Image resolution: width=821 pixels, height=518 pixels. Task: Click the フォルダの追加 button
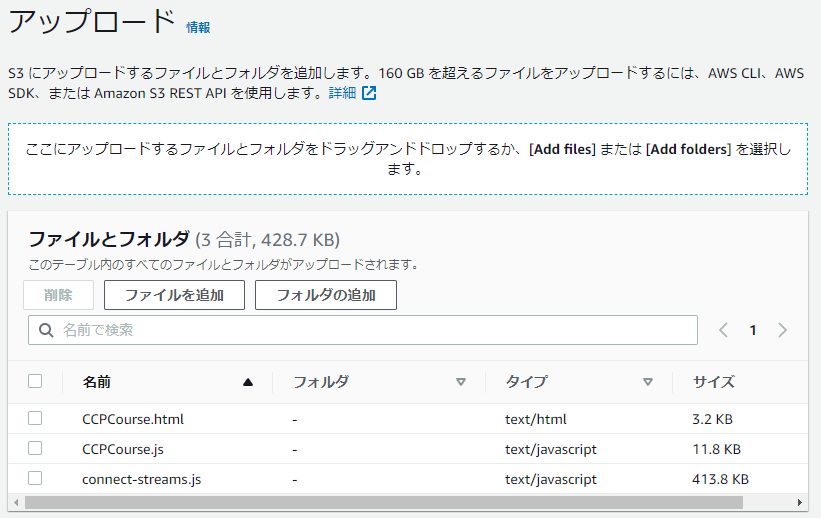tap(326, 295)
